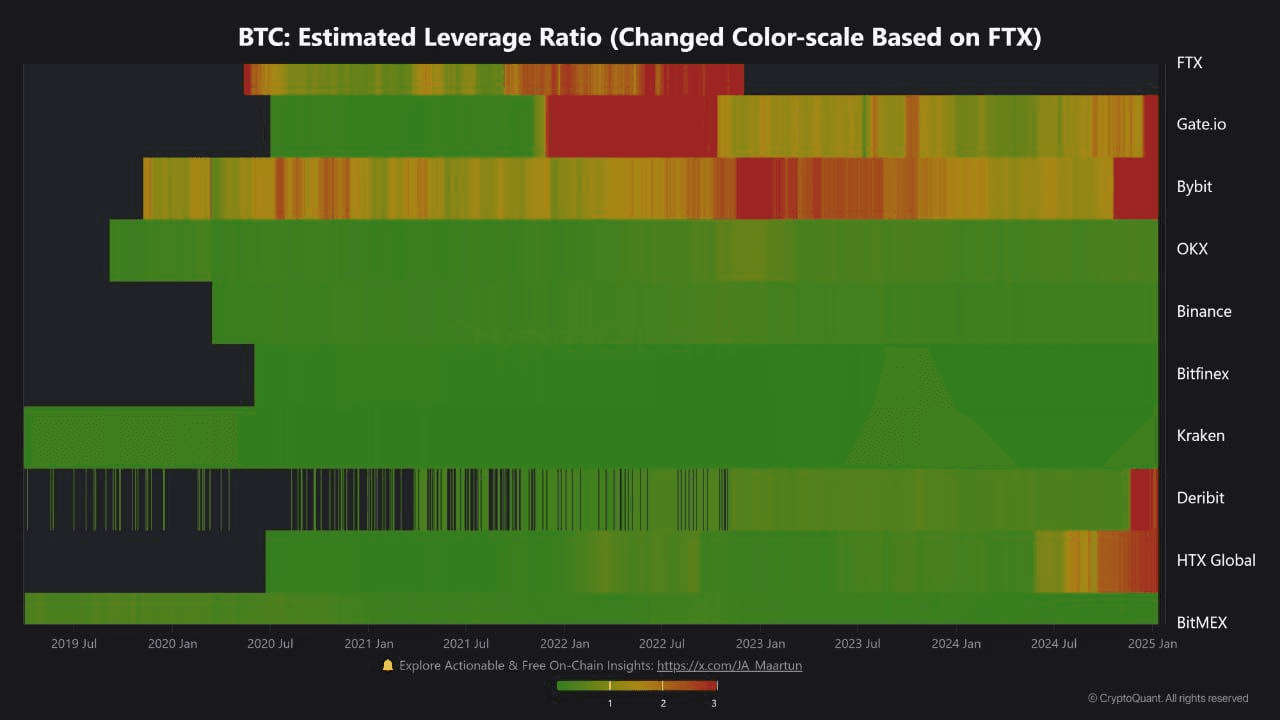This screenshot has width=1280, height=720.
Task: Click the 2024 Jan axis label
Action: coord(957,644)
